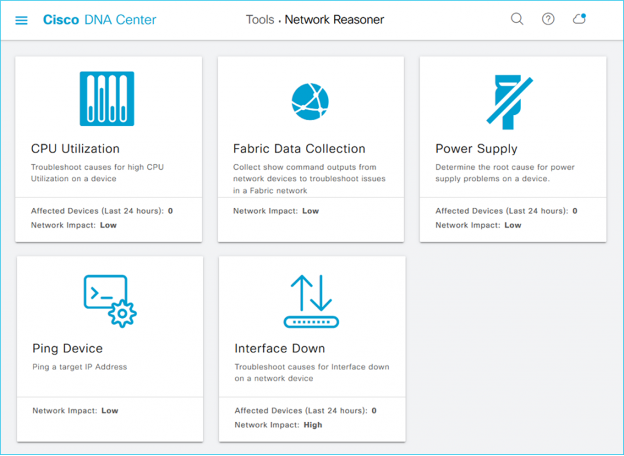
Task: Open the Fabric Data Collection title
Action: tap(299, 149)
